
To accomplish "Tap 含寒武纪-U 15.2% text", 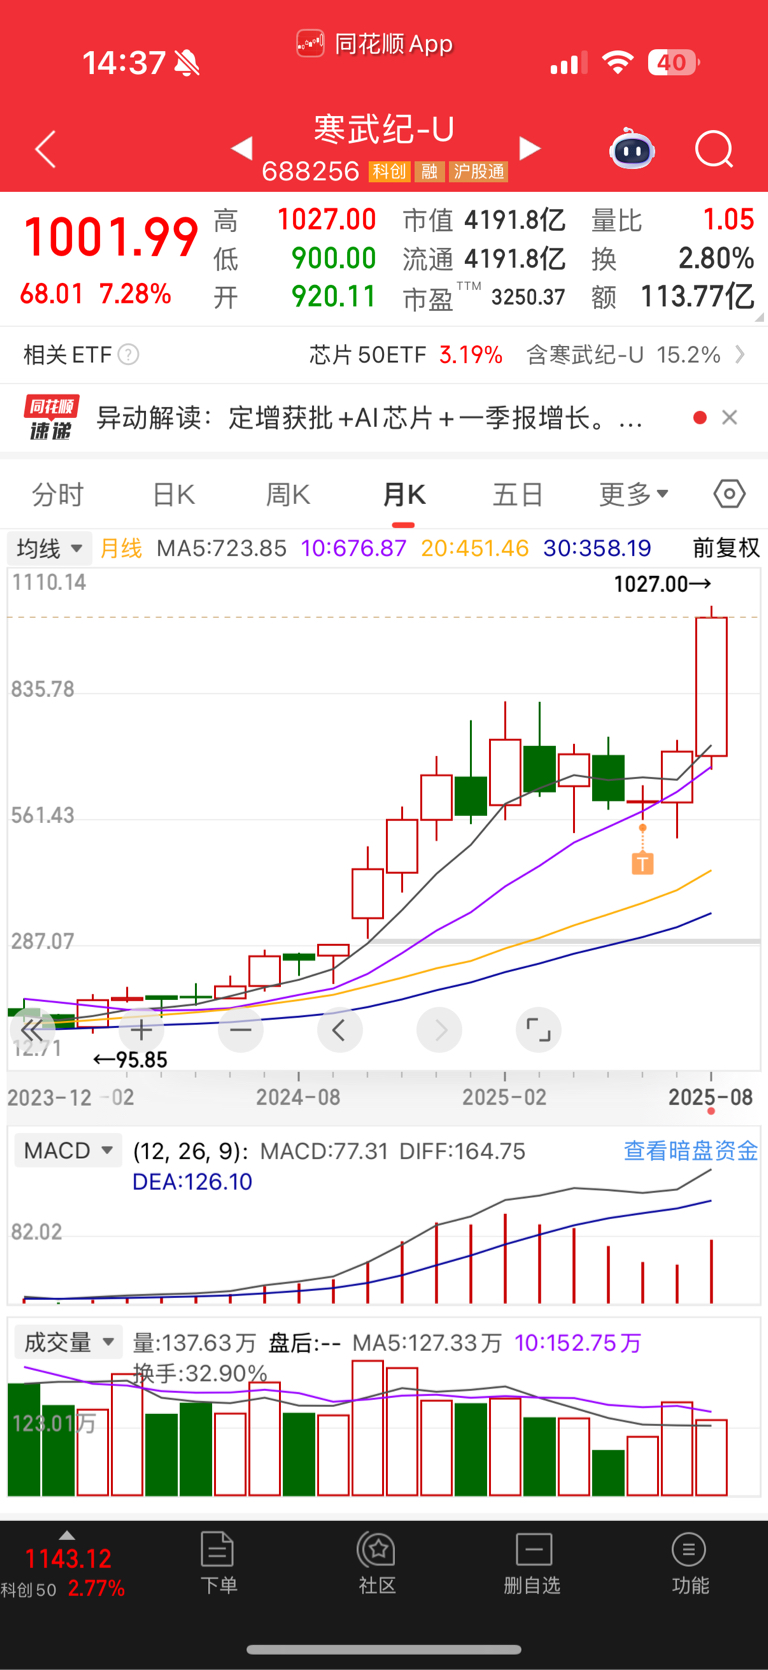I will click(623, 355).
